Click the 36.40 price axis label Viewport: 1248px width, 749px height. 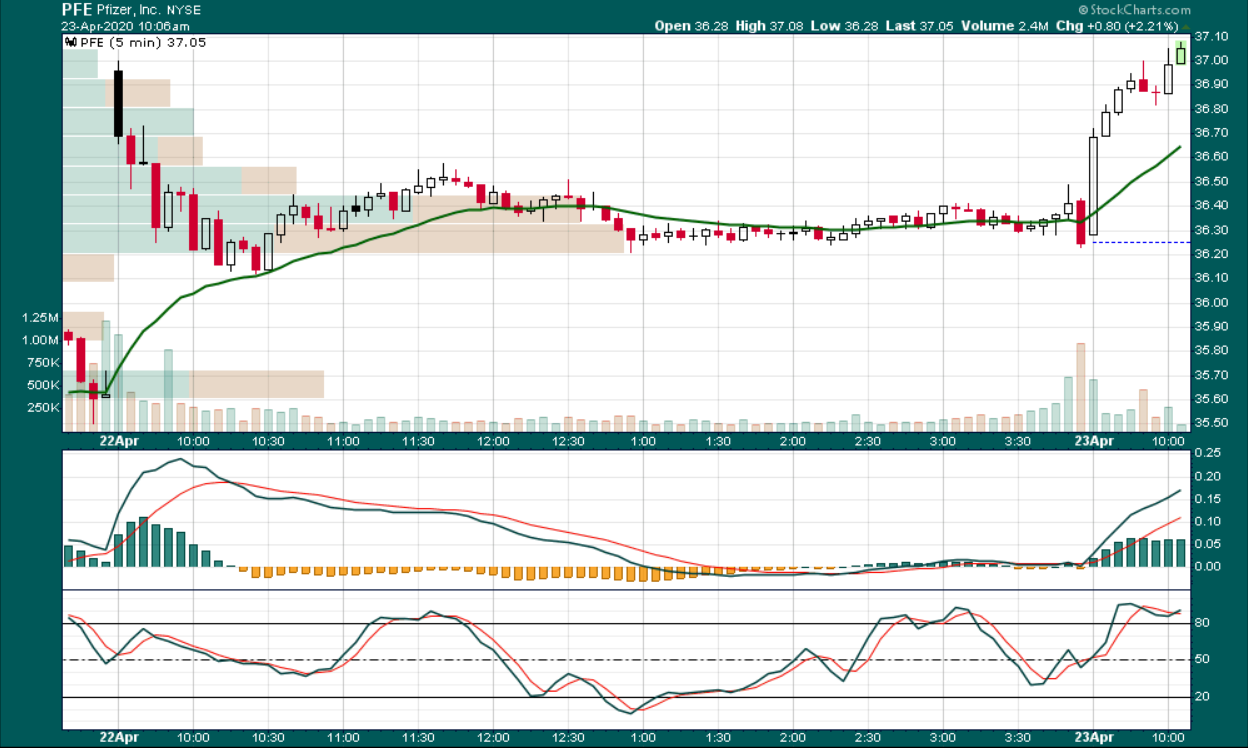pos(1211,205)
